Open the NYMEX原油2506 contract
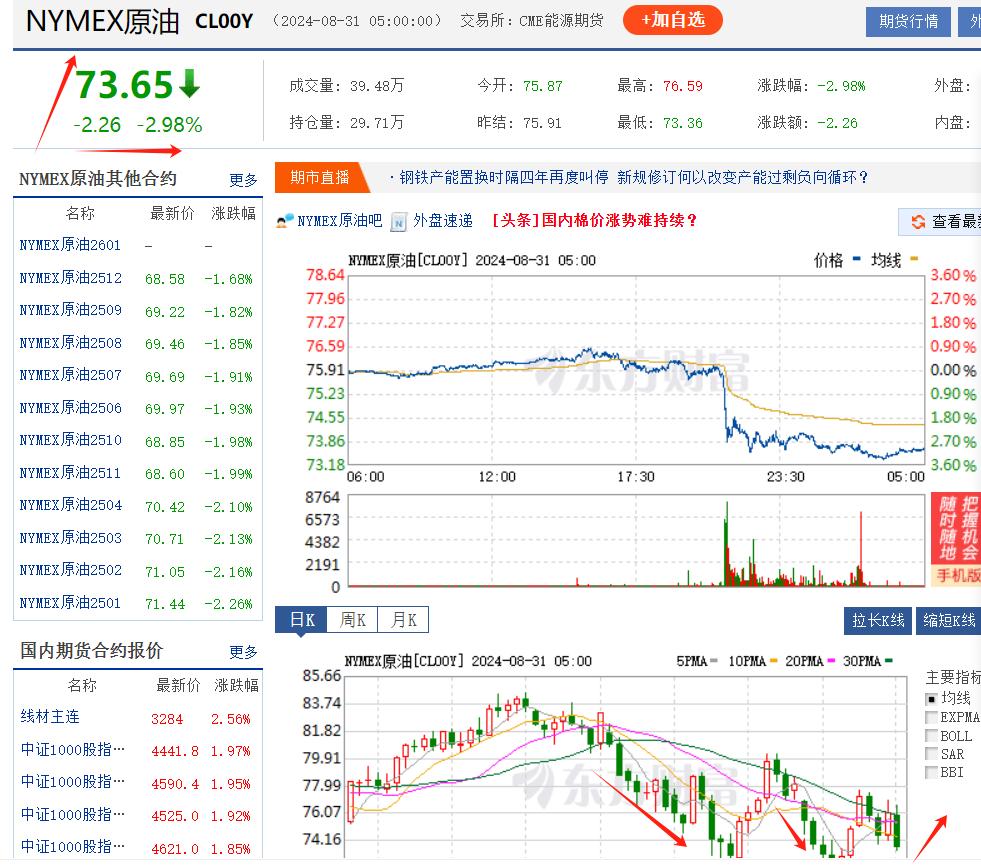 tap(70, 408)
